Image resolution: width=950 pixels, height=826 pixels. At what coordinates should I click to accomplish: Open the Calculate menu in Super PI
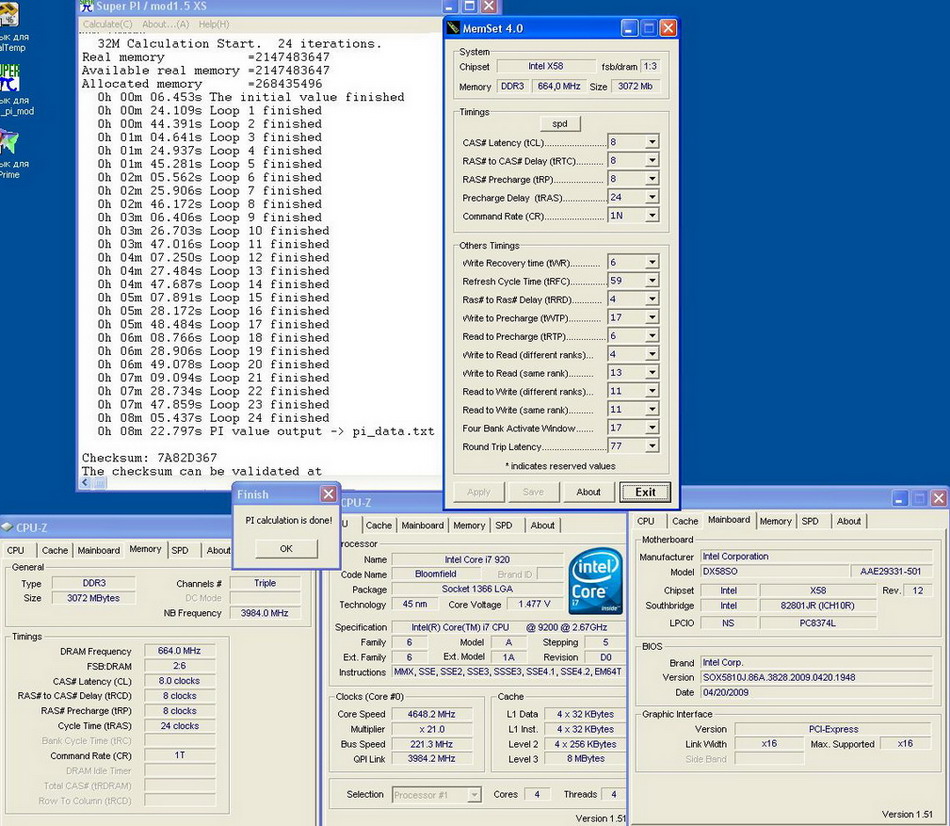click(107, 24)
